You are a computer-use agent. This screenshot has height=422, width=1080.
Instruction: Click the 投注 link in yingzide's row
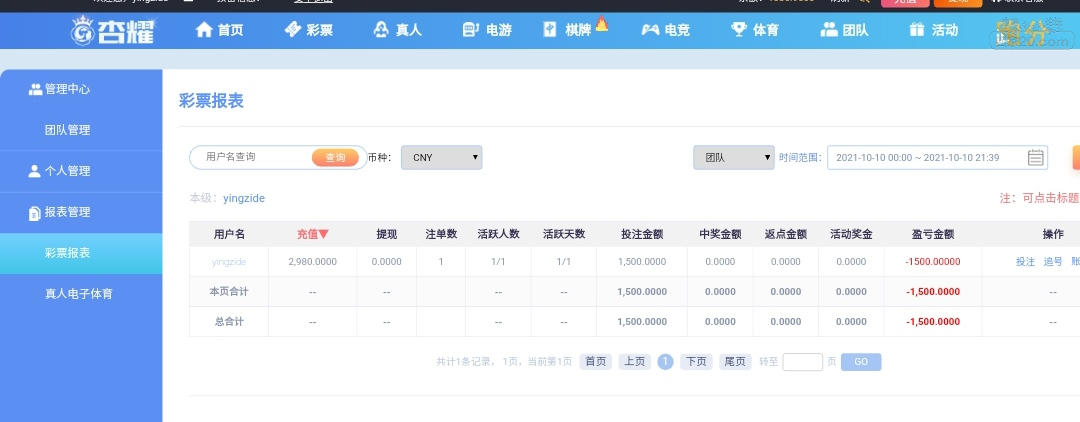[1025, 262]
